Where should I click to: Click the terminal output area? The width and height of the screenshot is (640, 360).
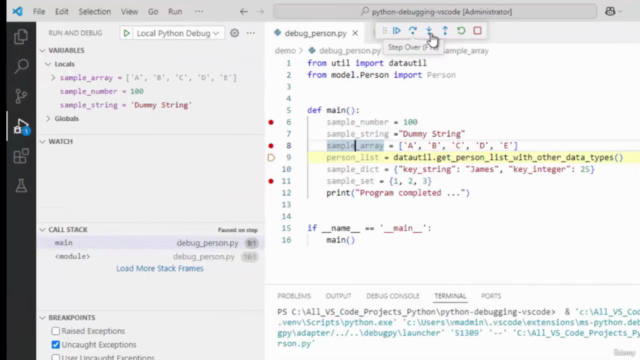point(457,328)
